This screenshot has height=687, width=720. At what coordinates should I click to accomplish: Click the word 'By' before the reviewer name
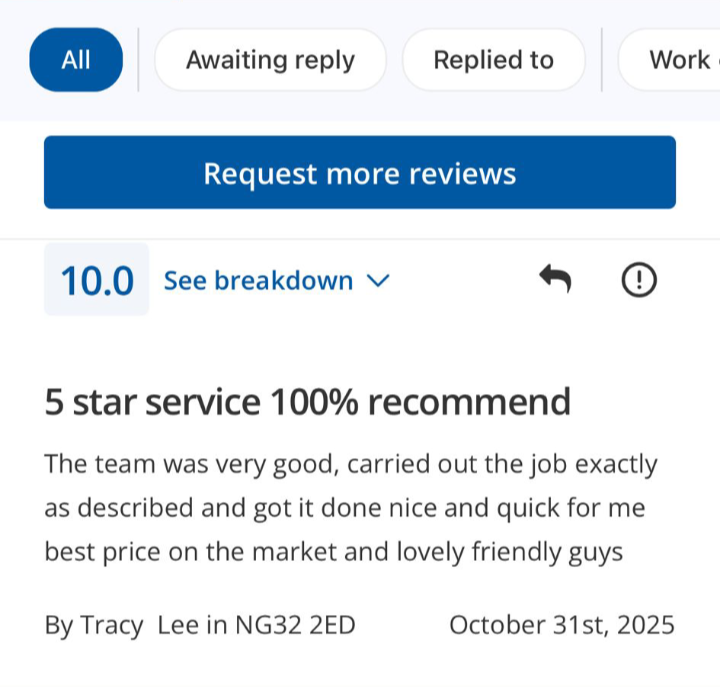[58, 625]
